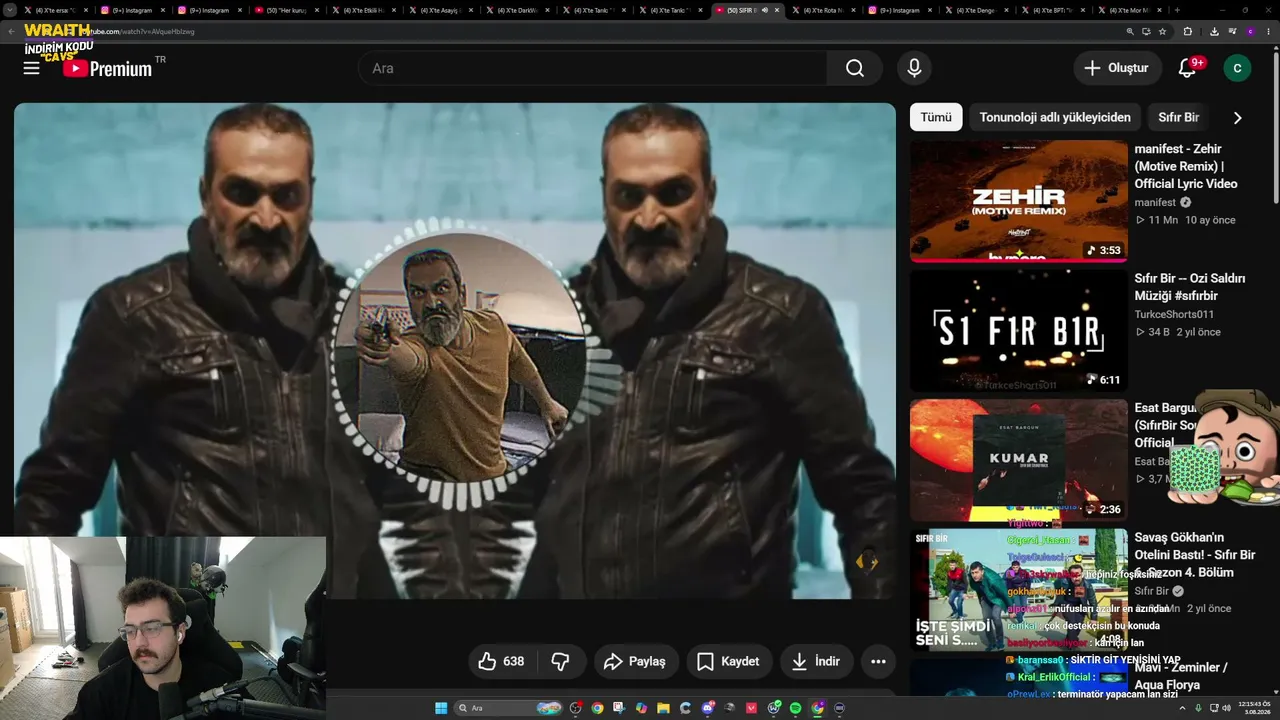The image size is (1280, 720).
Task: Open the S1 F1R B1R video thumbnail
Action: 1018,331
